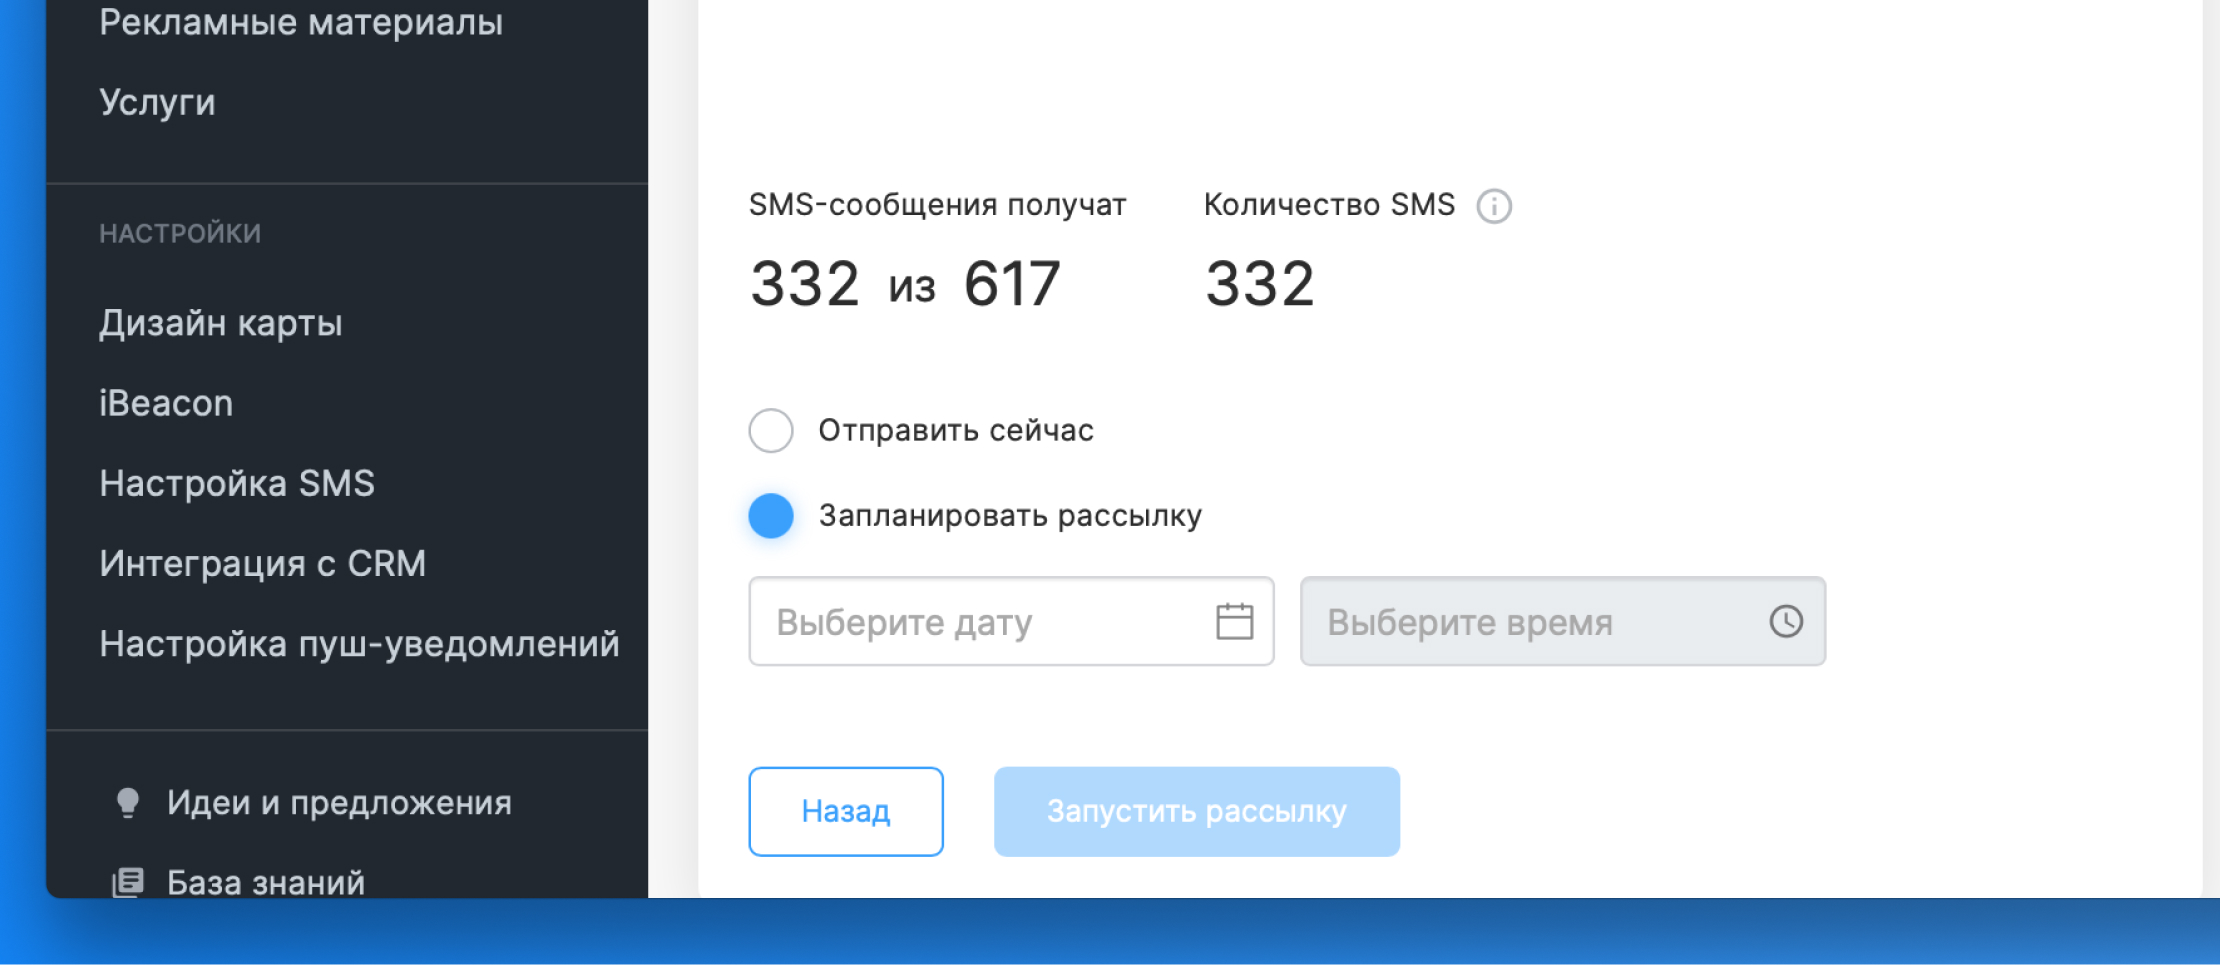The width and height of the screenshot is (2221, 965).
Task: Open Настройка пуш-уведомлений
Action: click(x=360, y=643)
